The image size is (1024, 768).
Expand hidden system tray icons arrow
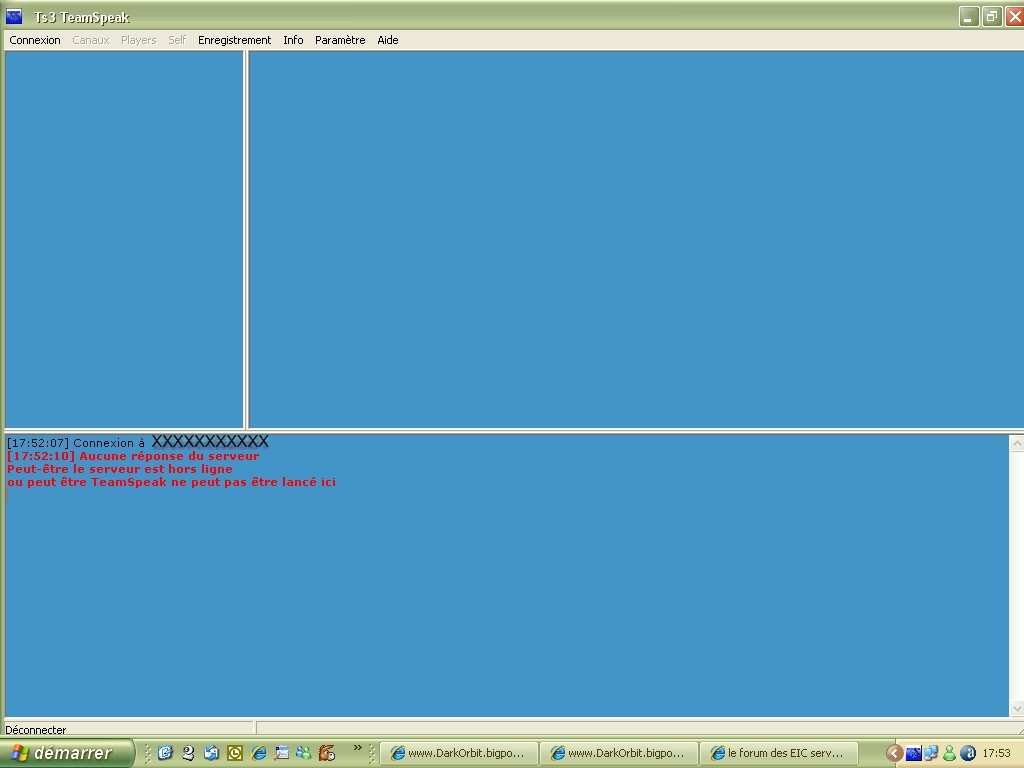point(895,754)
